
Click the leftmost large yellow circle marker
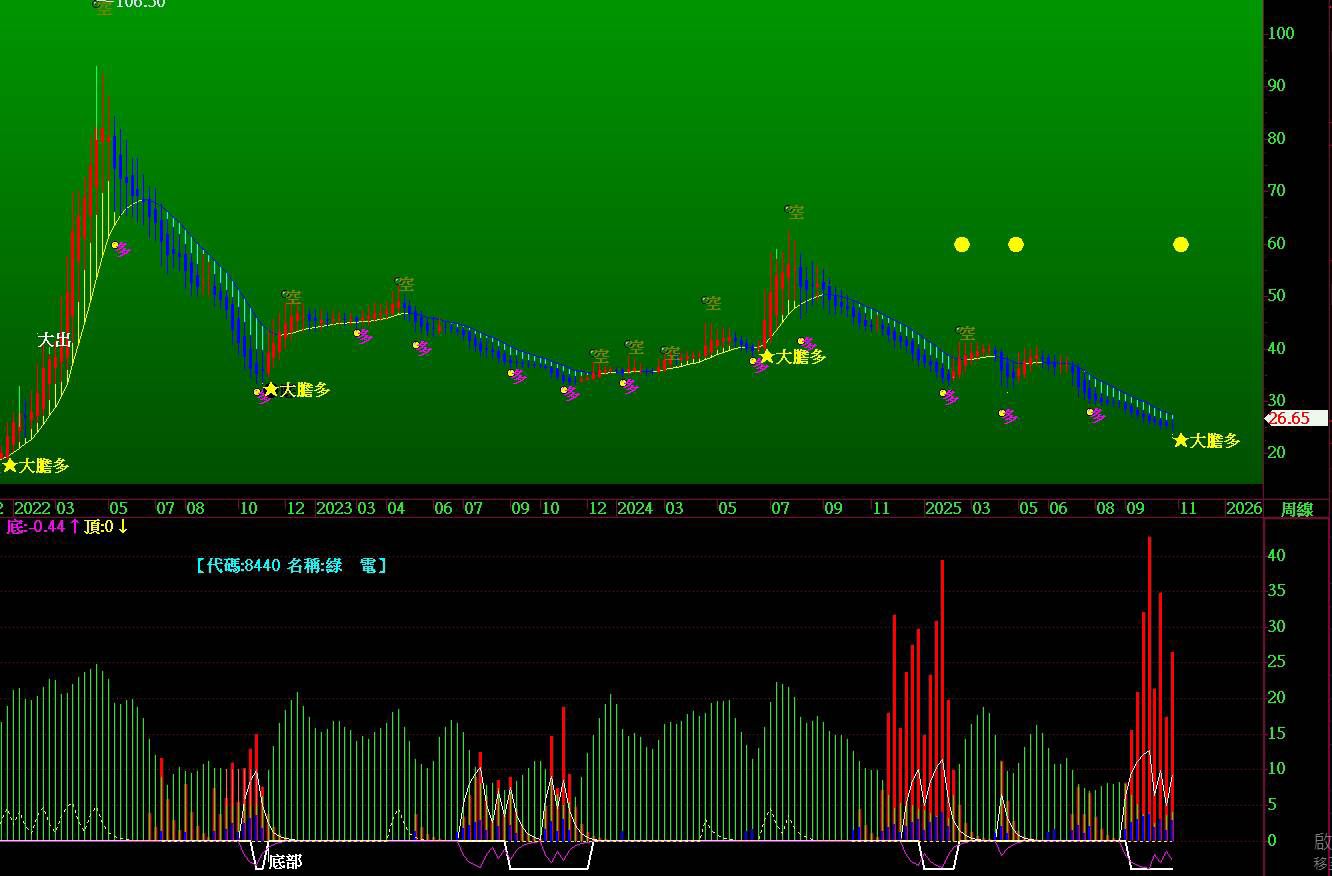(961, 244)
